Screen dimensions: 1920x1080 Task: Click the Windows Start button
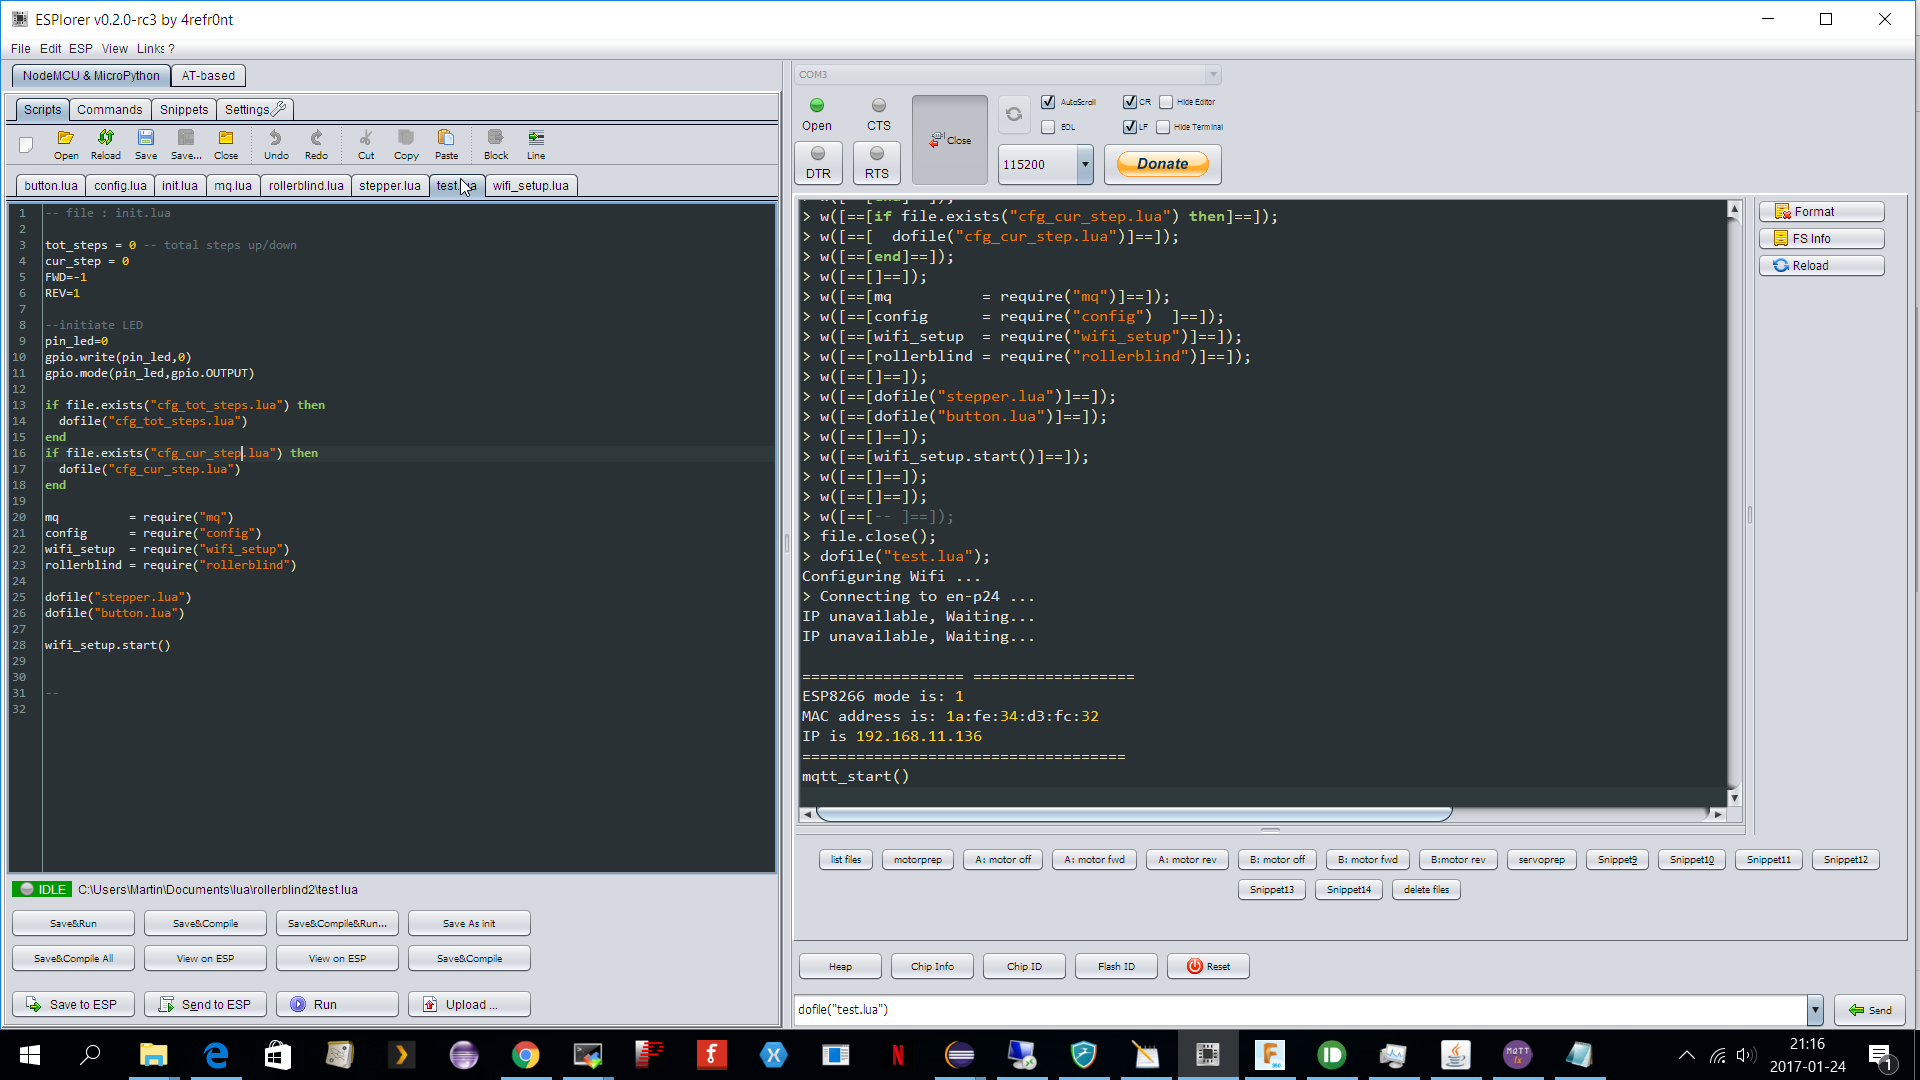(x=29, y=1055)
